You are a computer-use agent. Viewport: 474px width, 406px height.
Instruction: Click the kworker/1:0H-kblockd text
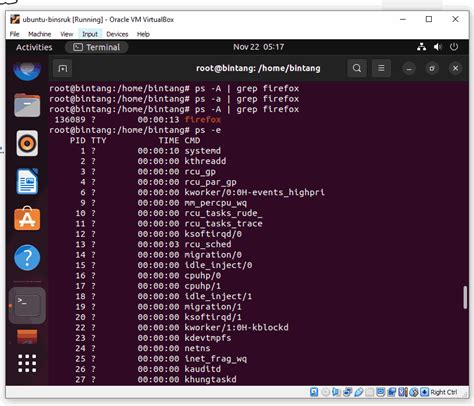tap(237, 327)
